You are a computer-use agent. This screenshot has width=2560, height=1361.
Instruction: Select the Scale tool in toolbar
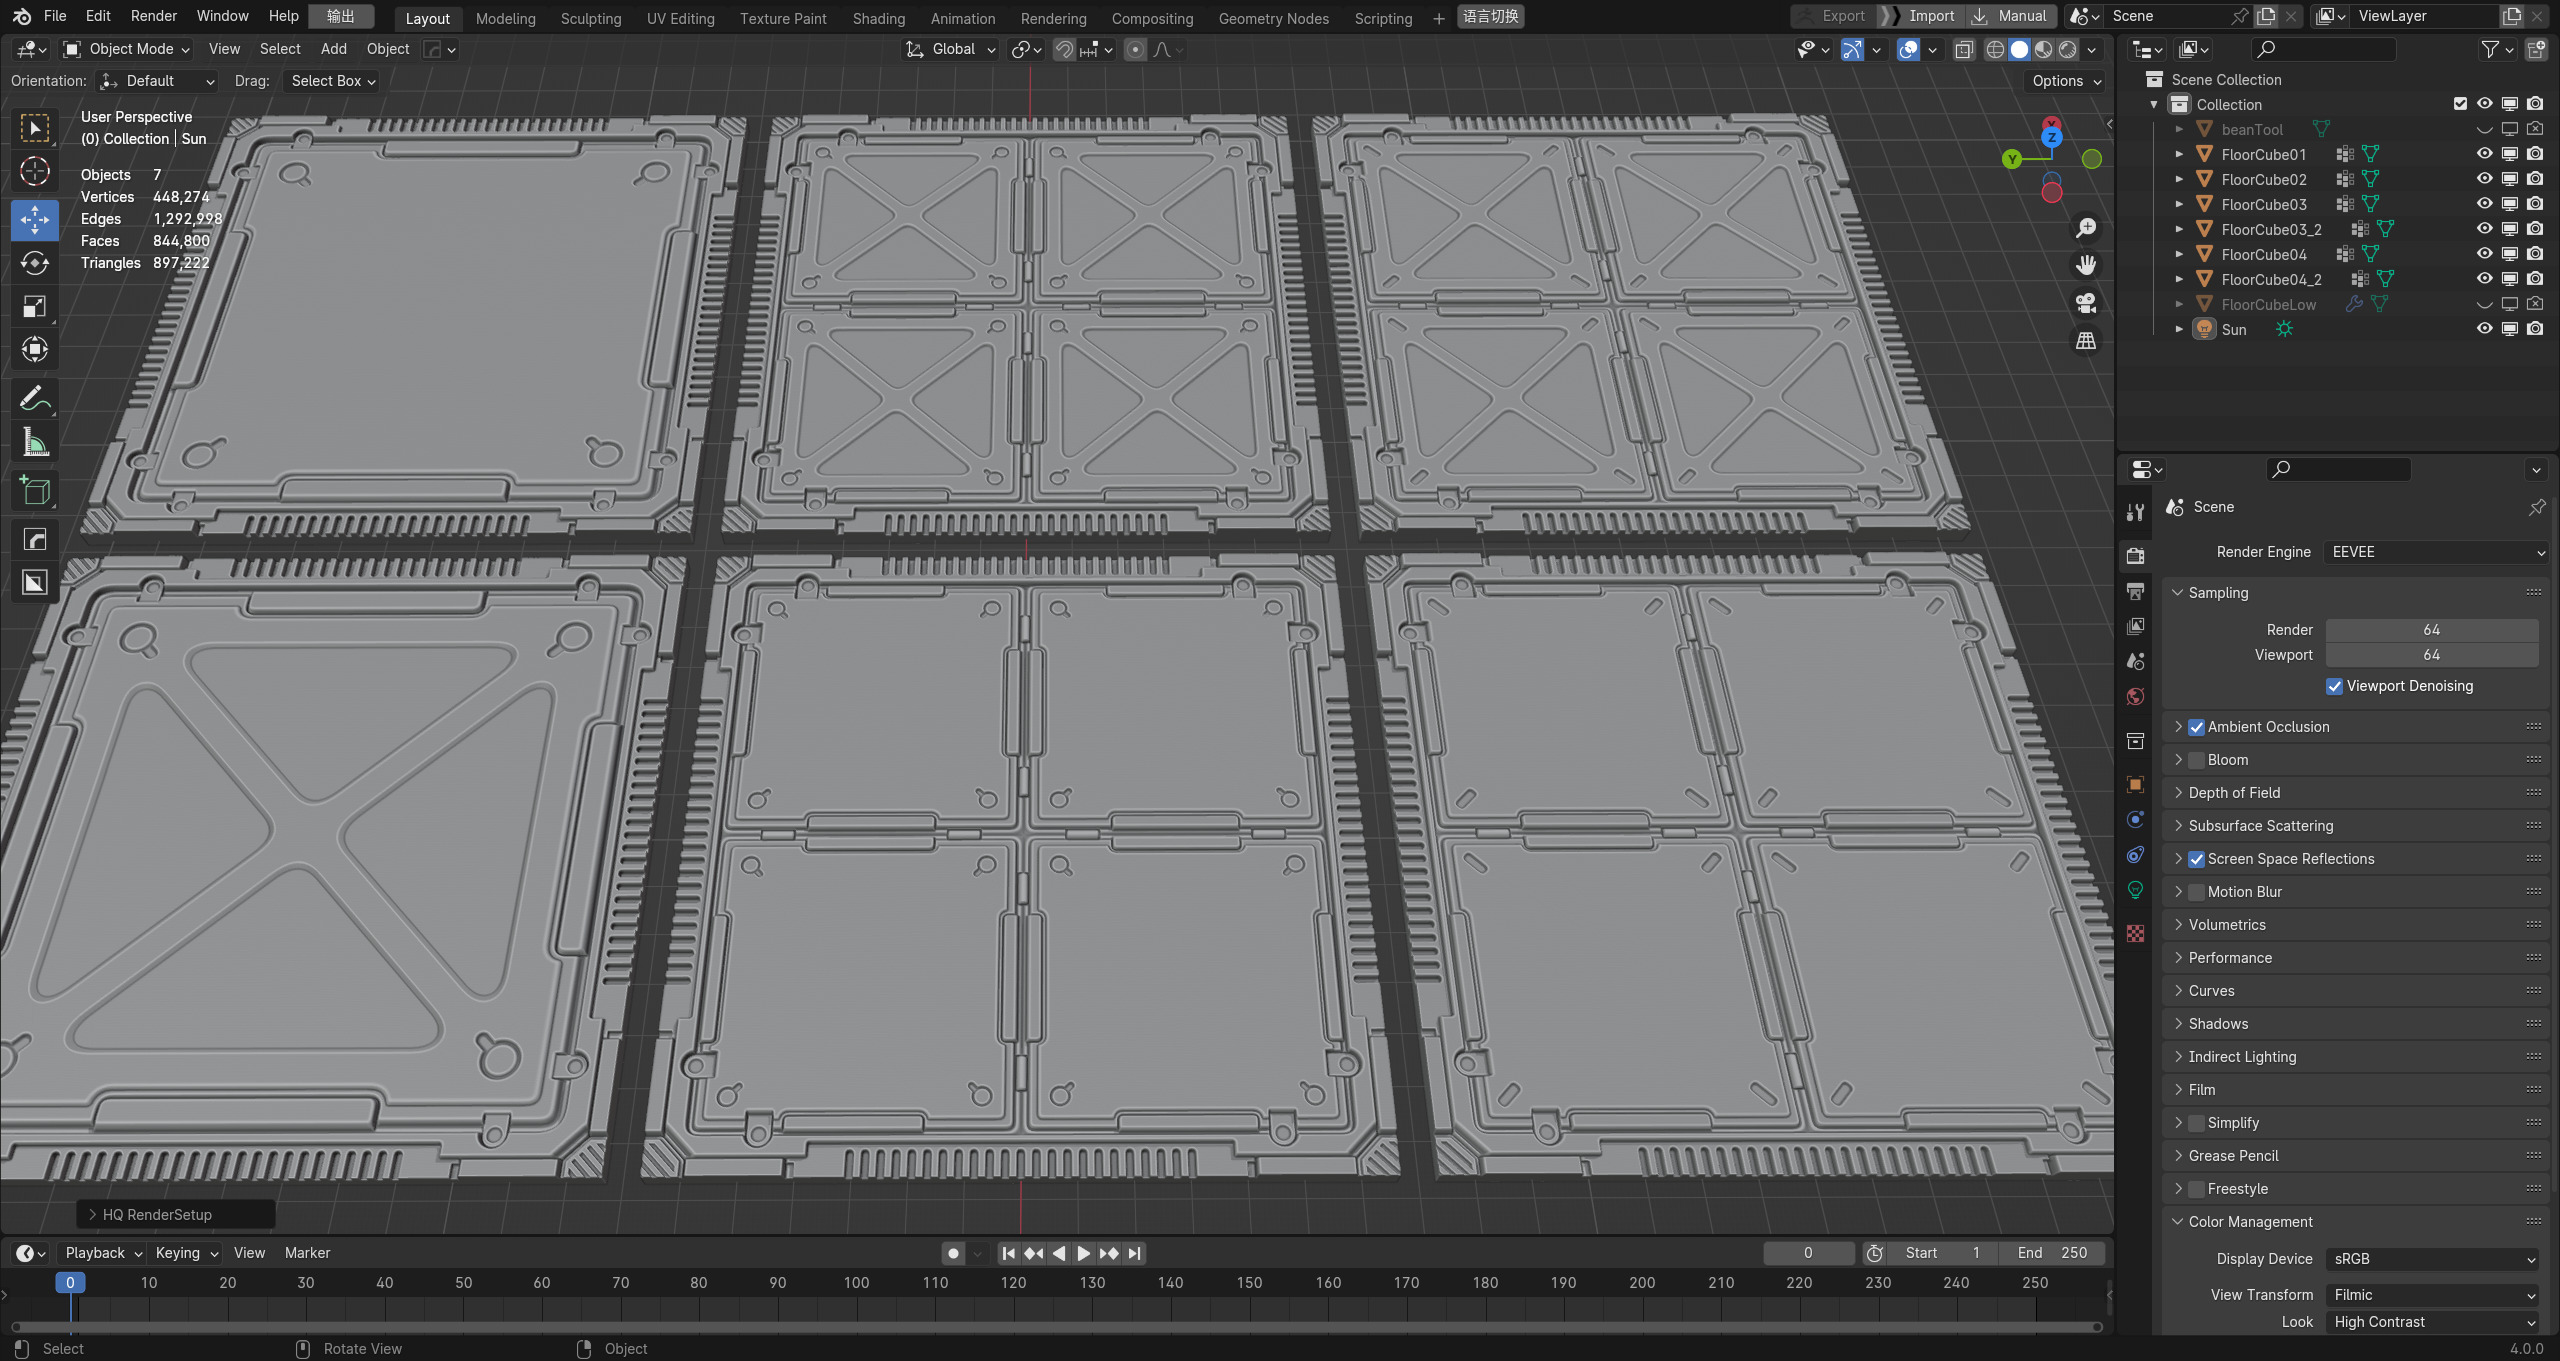(x=35, y=306)
